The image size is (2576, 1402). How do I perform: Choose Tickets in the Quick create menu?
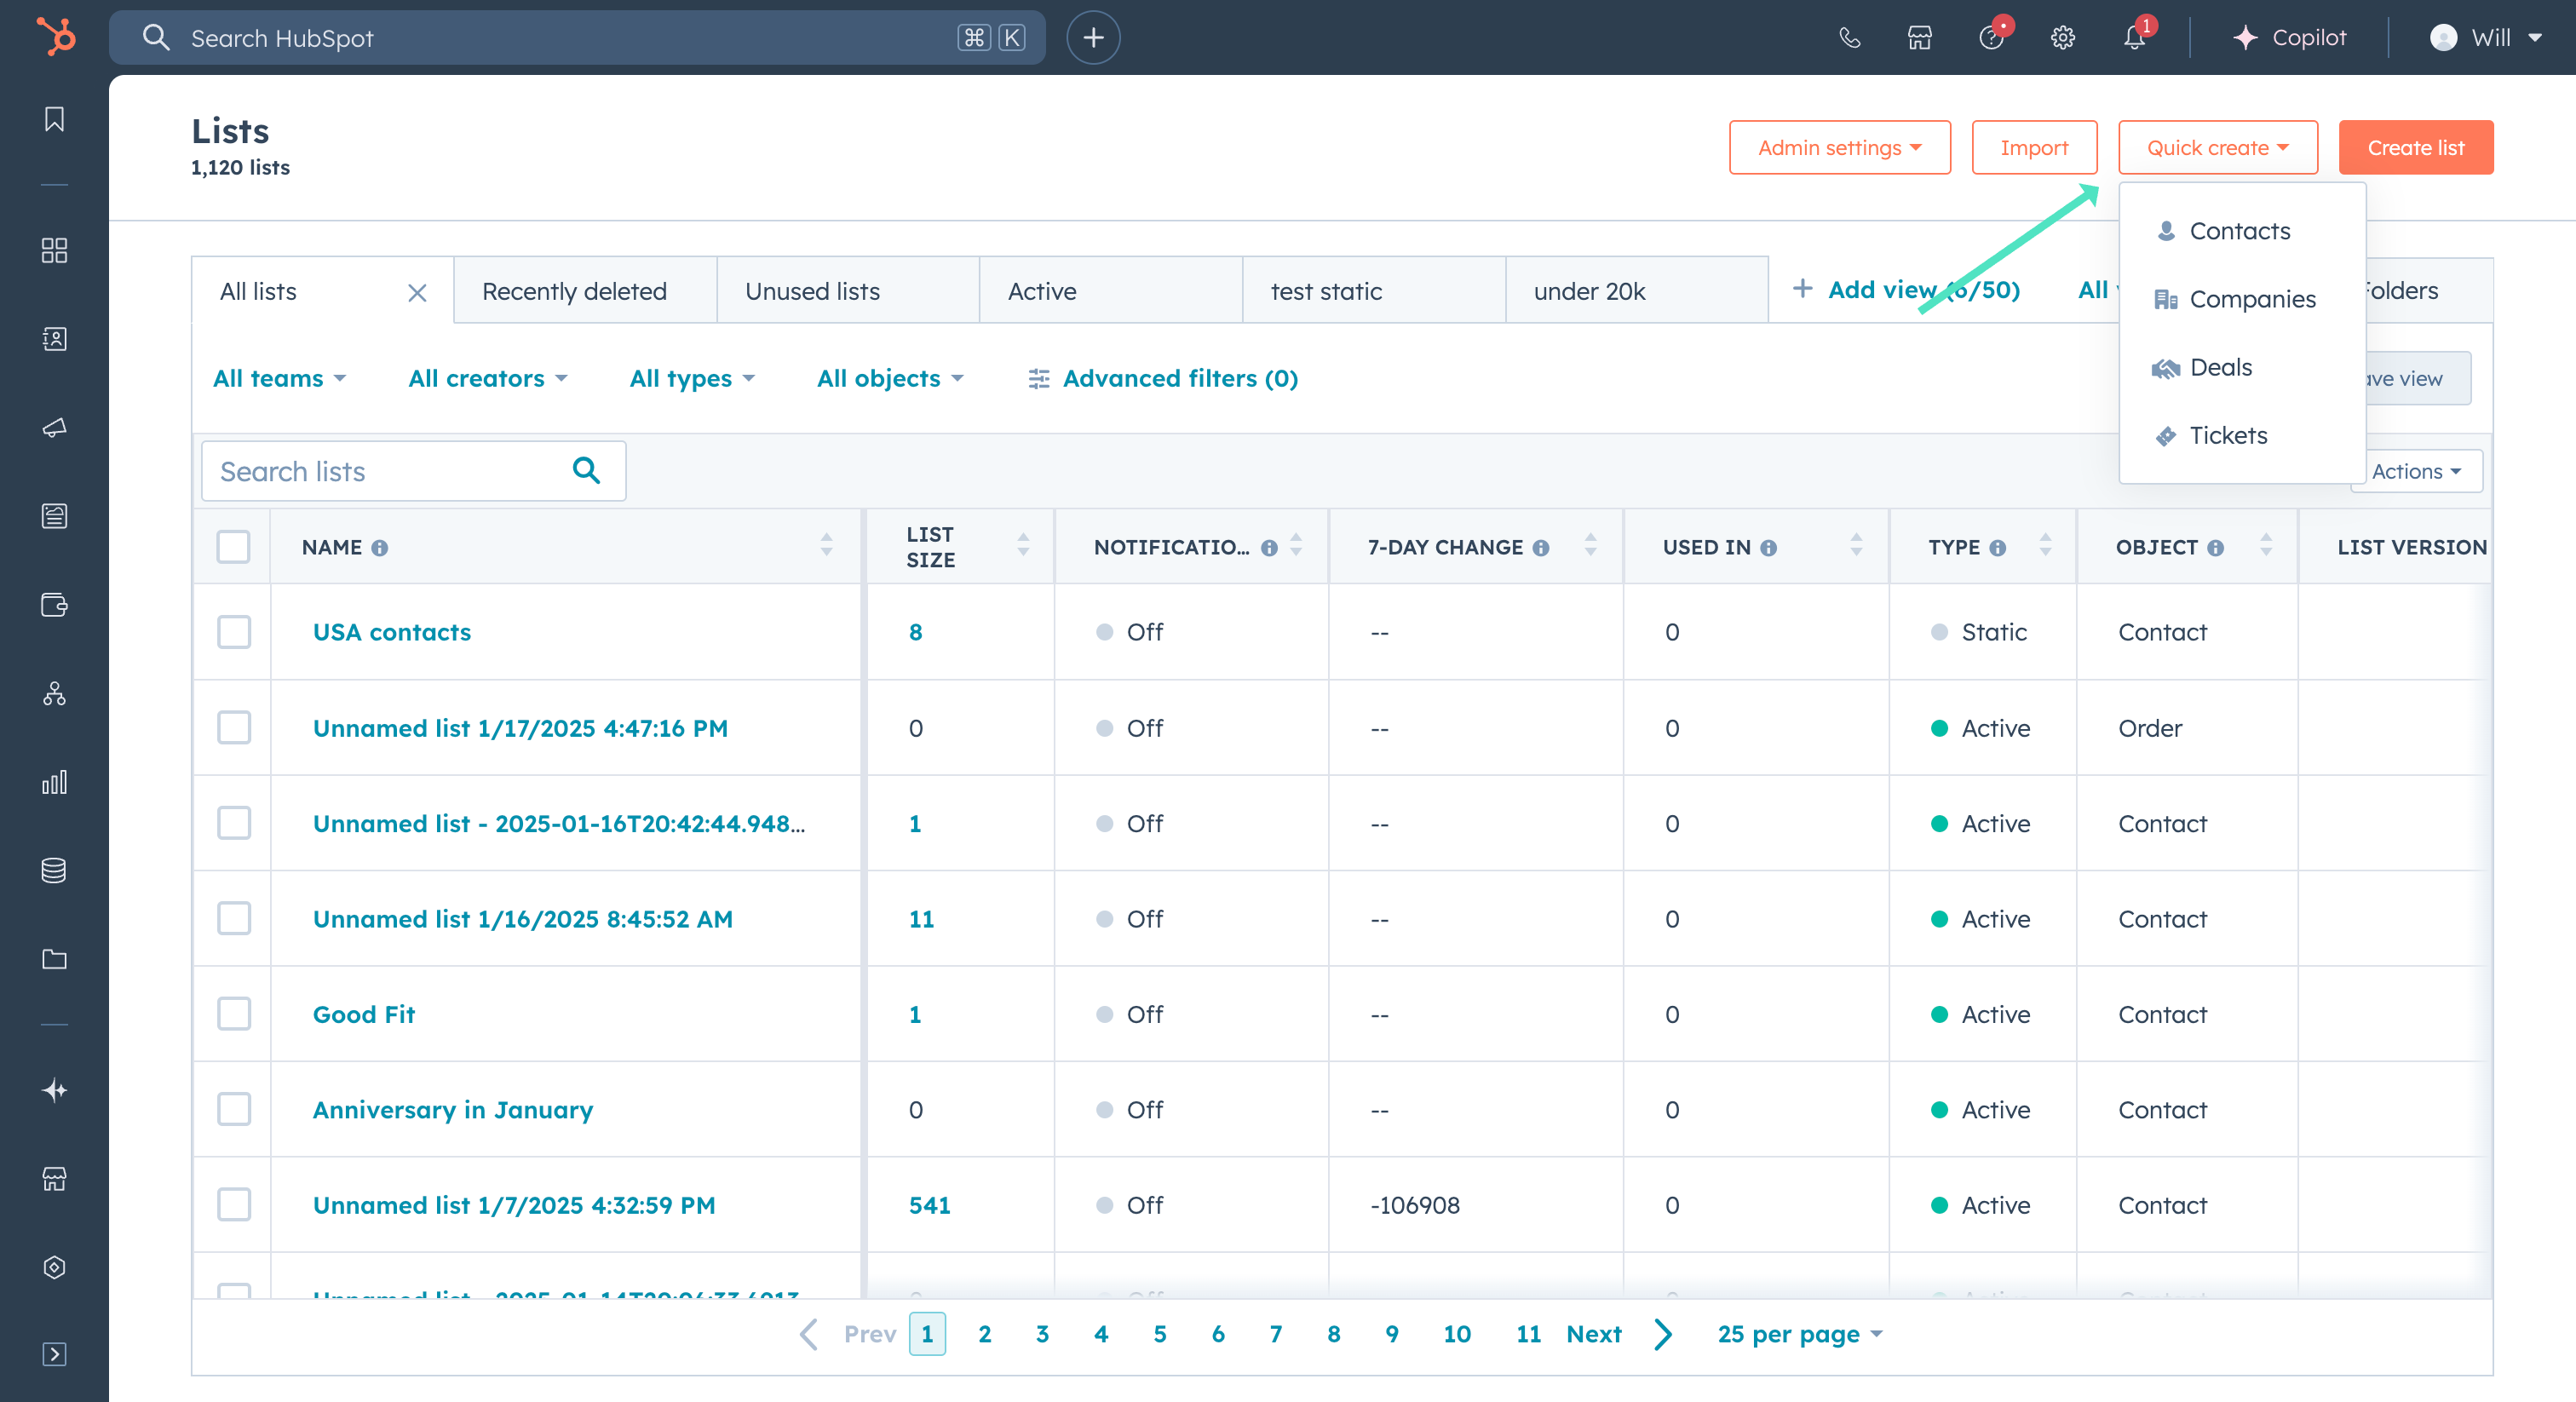click(x=2241, y=436)
